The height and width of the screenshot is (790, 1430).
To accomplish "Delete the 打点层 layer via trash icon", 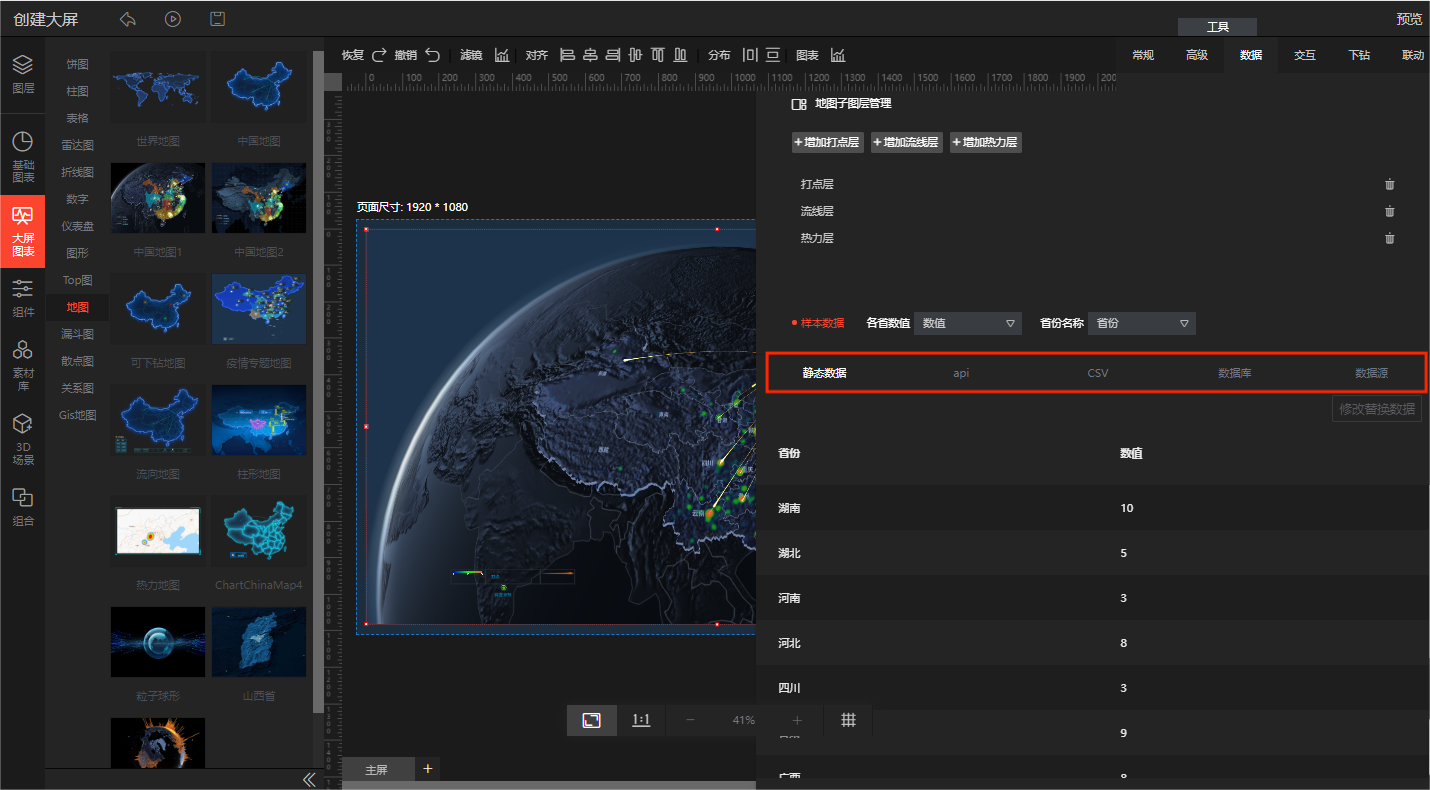I will (1389, 184).
